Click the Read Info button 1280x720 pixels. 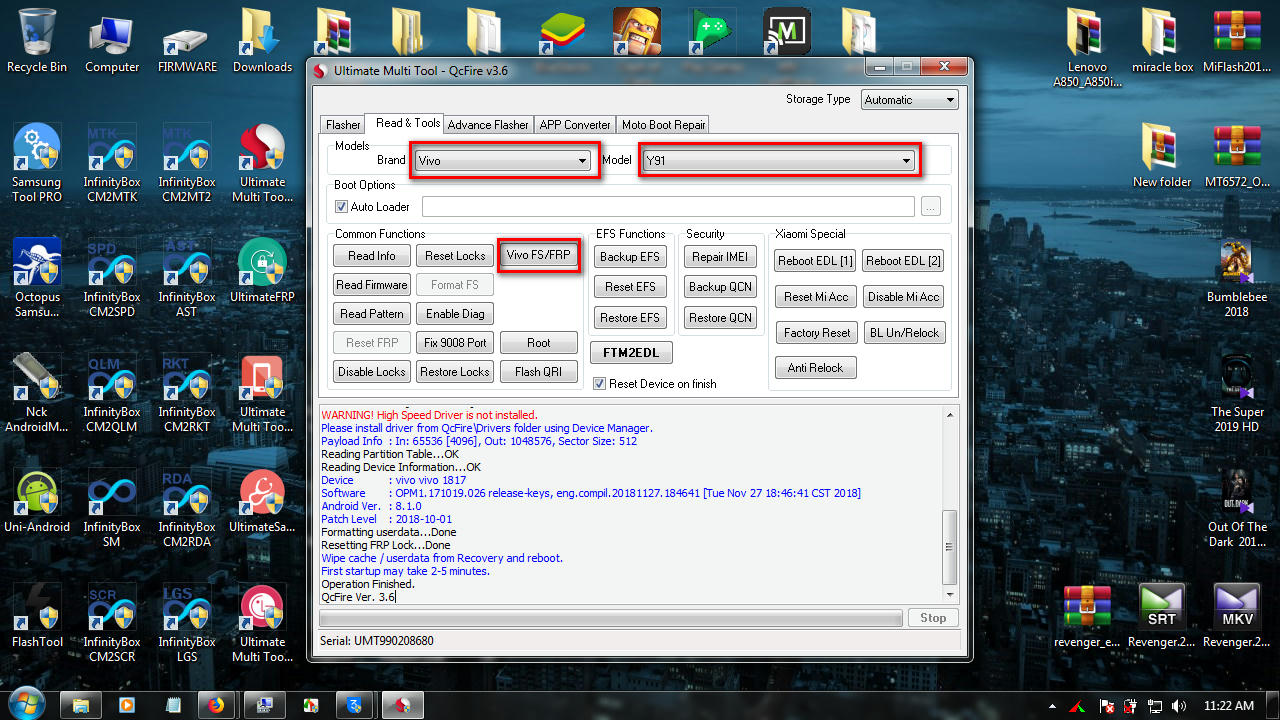[371, 256]
